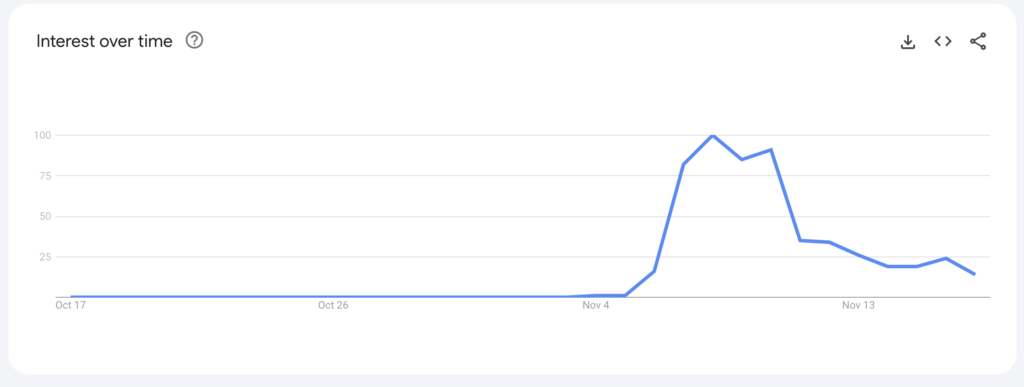Download the chart data as CSV

tap(908, 42)
